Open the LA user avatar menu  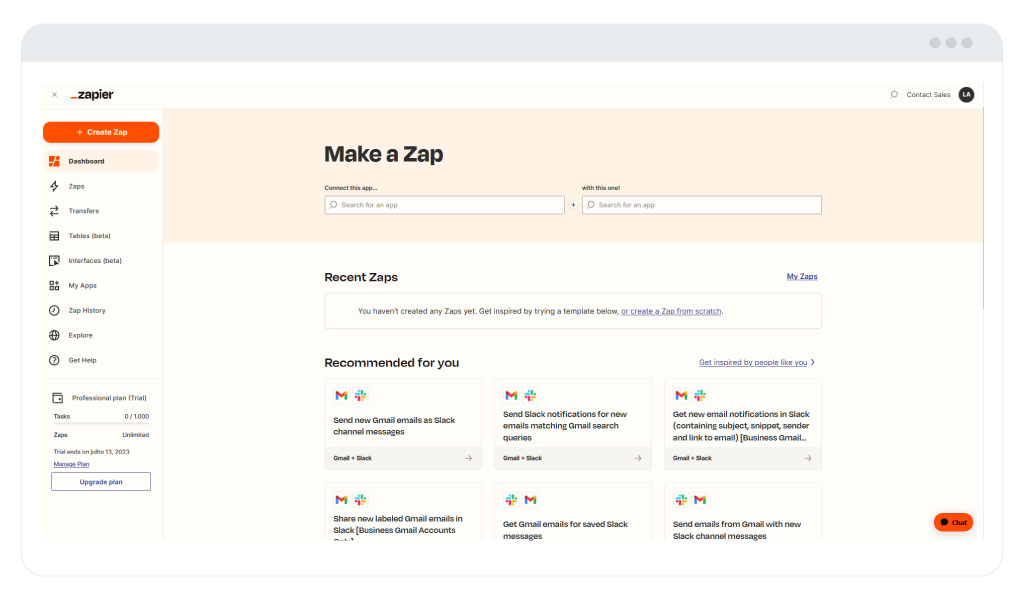coord(967,95)
